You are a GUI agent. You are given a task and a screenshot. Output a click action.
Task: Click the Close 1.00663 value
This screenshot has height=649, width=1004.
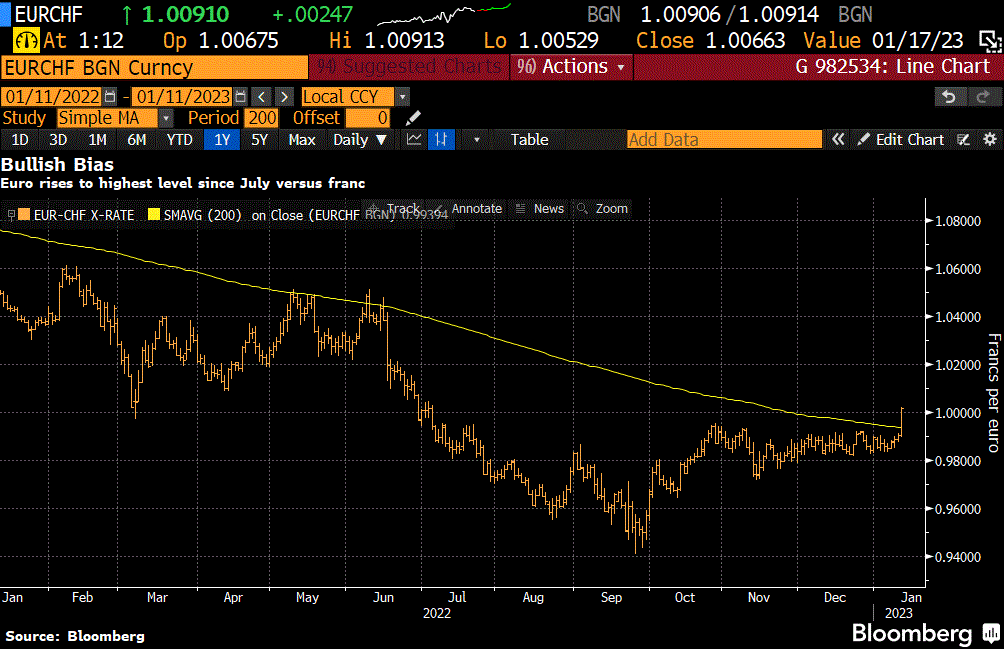coord(710,41)
